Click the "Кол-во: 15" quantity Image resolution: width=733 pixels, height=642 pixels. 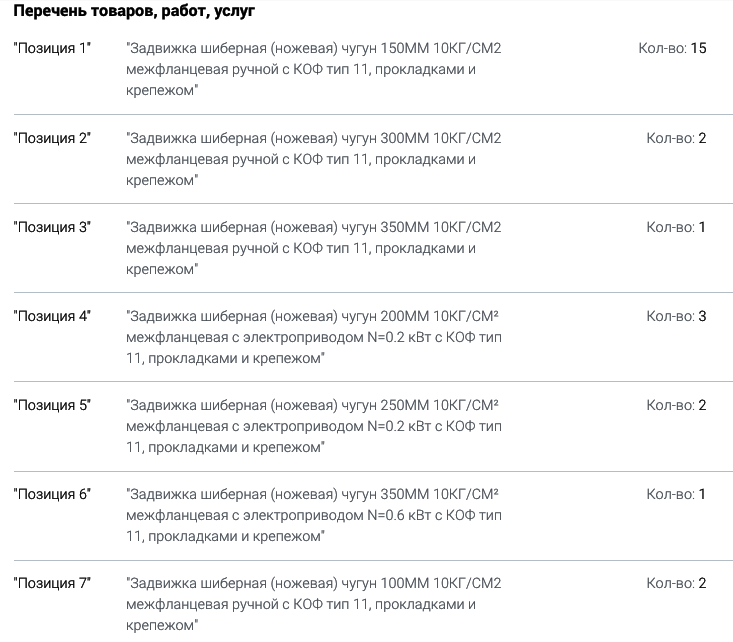point(672,48)
